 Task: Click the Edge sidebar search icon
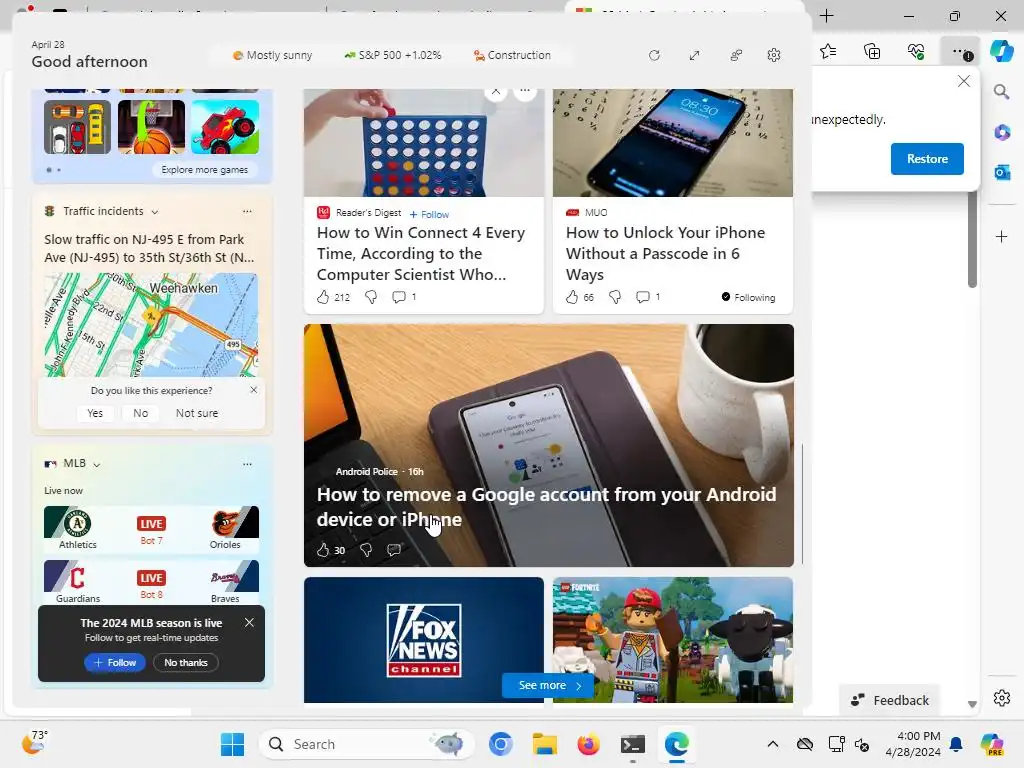tap(1001, 91)
